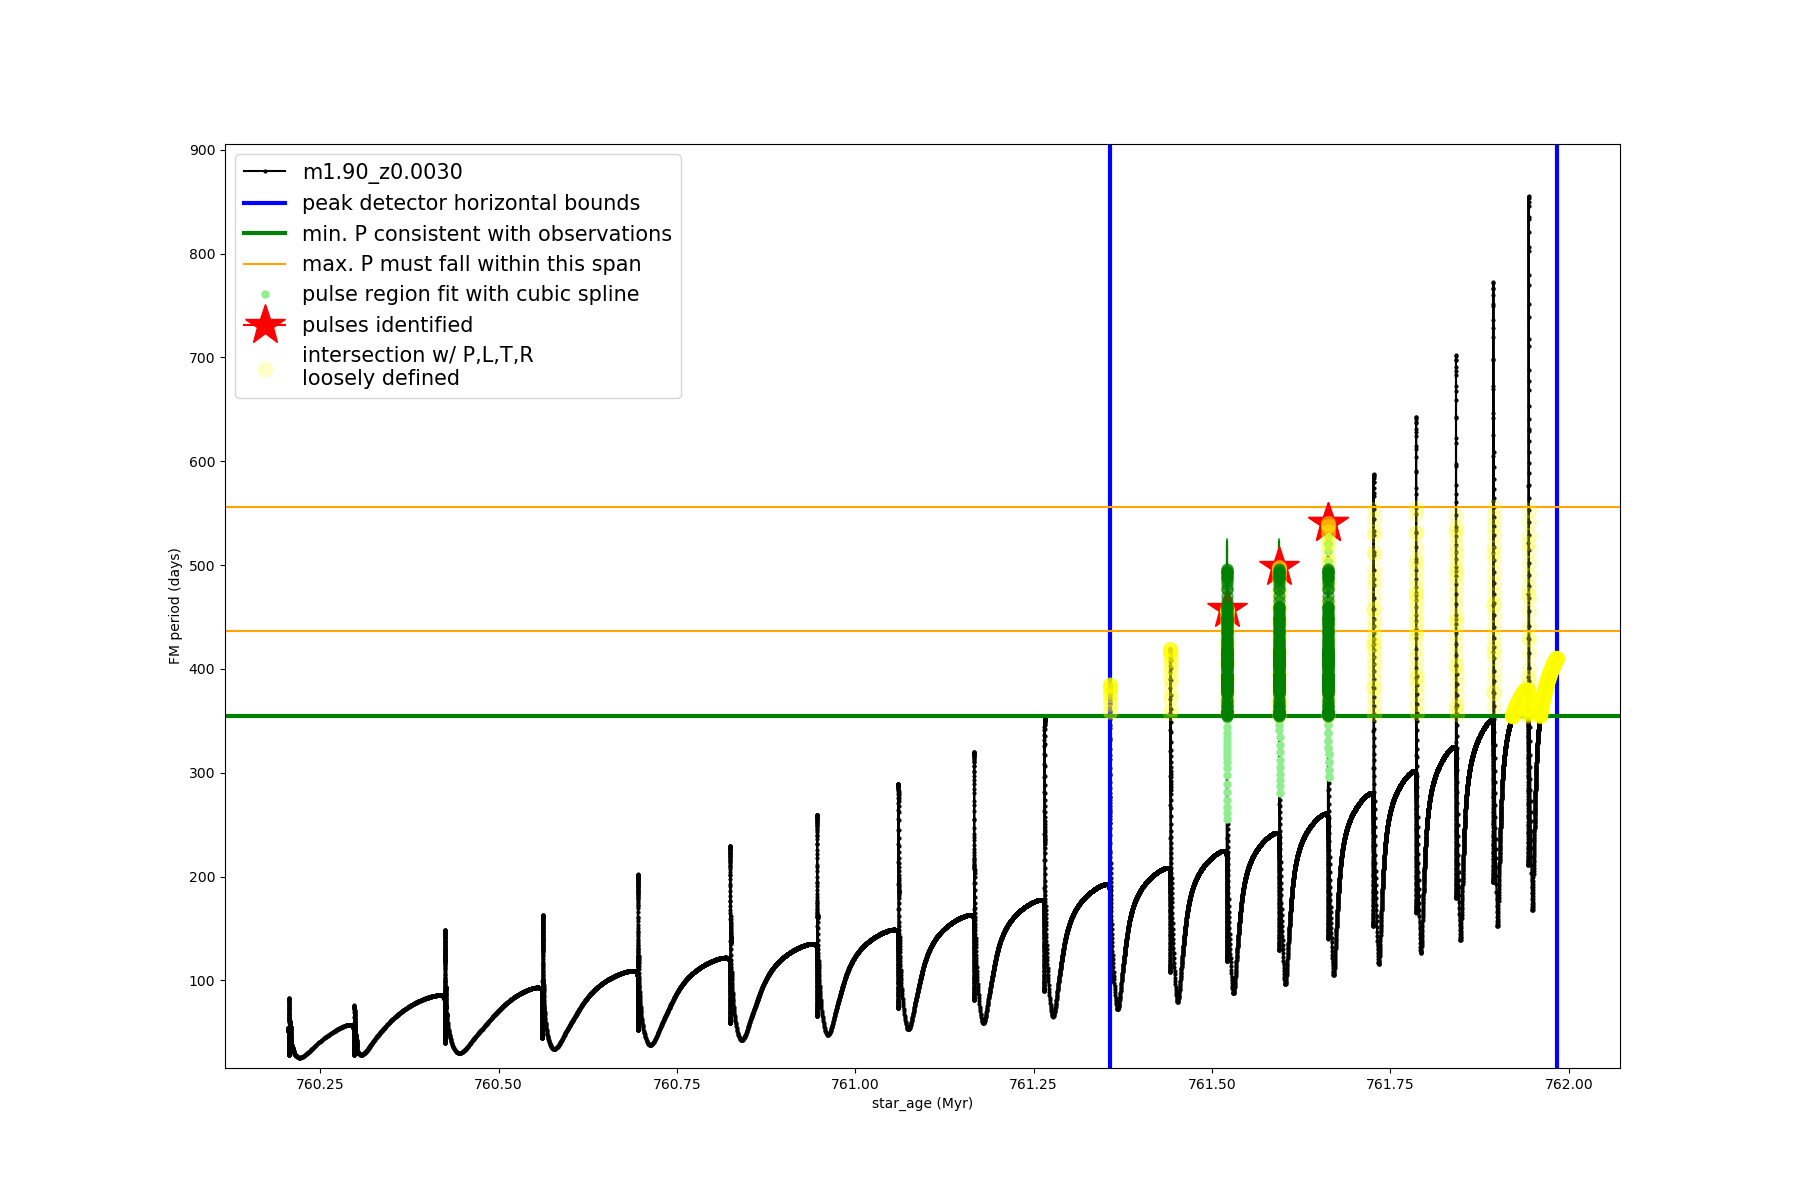The width and height of the screenshot is (1800, 1200).
Task: Click the 'star_age (Myr)' x-axis label
Action: [922, 1103]
